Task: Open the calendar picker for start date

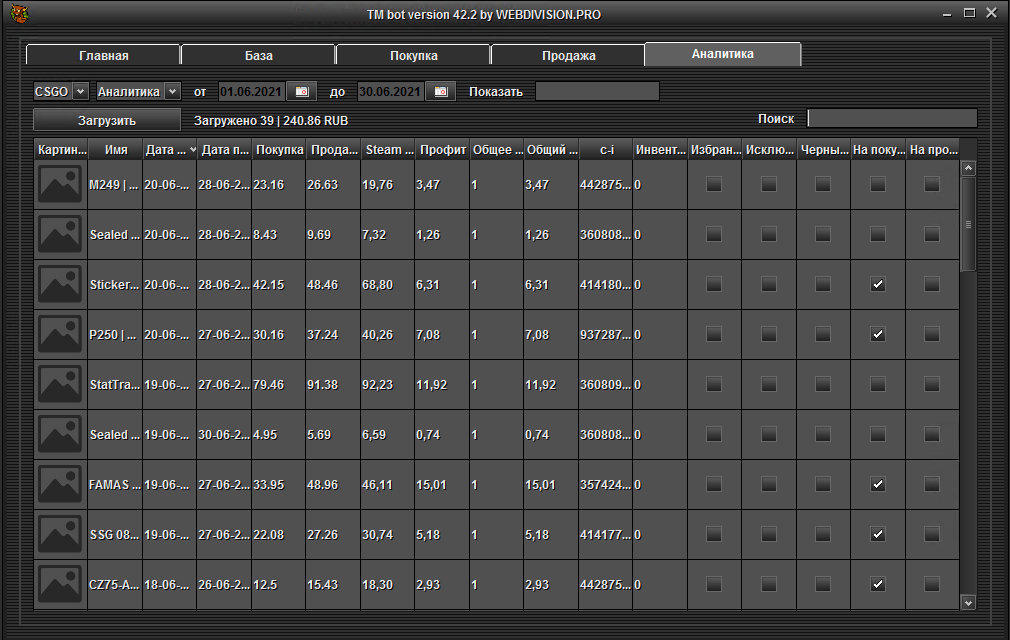Action: point(302,91)
